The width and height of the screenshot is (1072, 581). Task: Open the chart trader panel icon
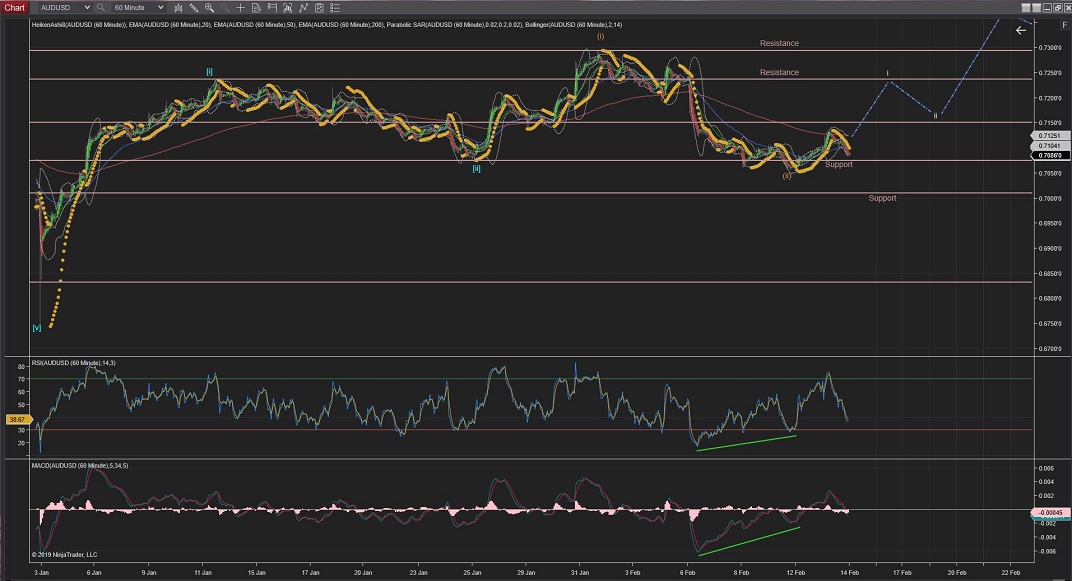click(272, 8)
